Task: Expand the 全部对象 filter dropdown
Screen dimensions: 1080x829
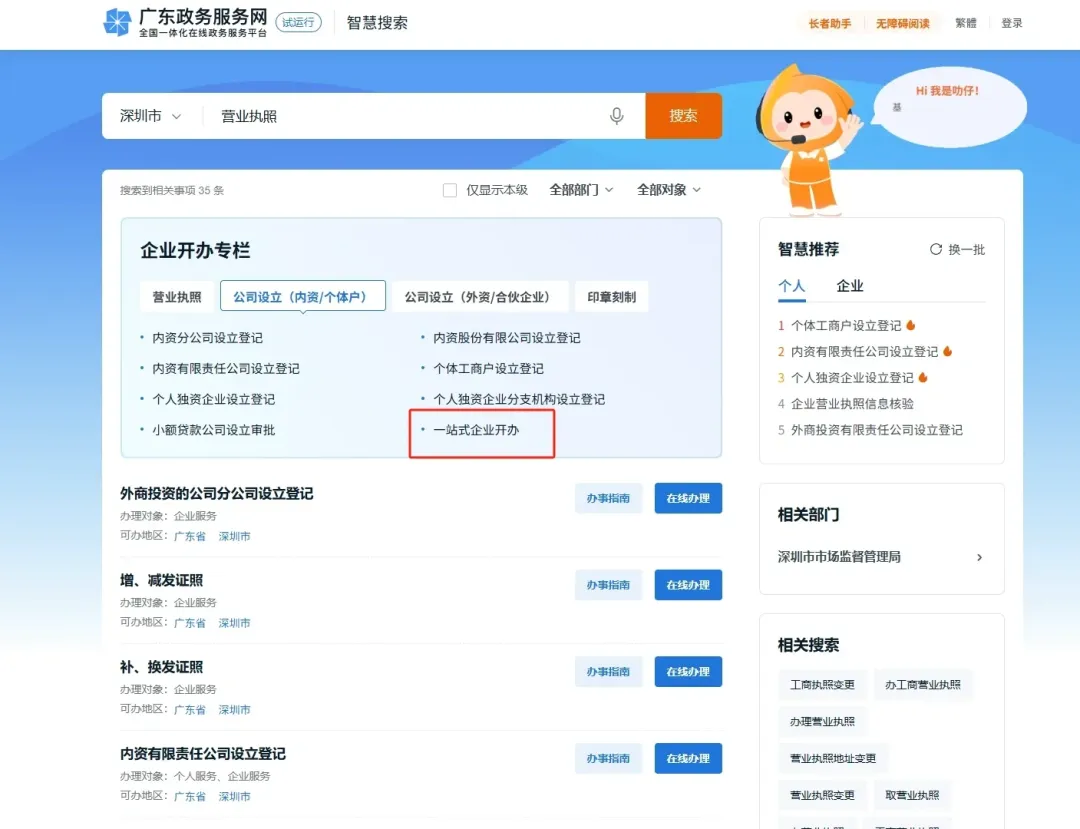Action: click(668, 190)
